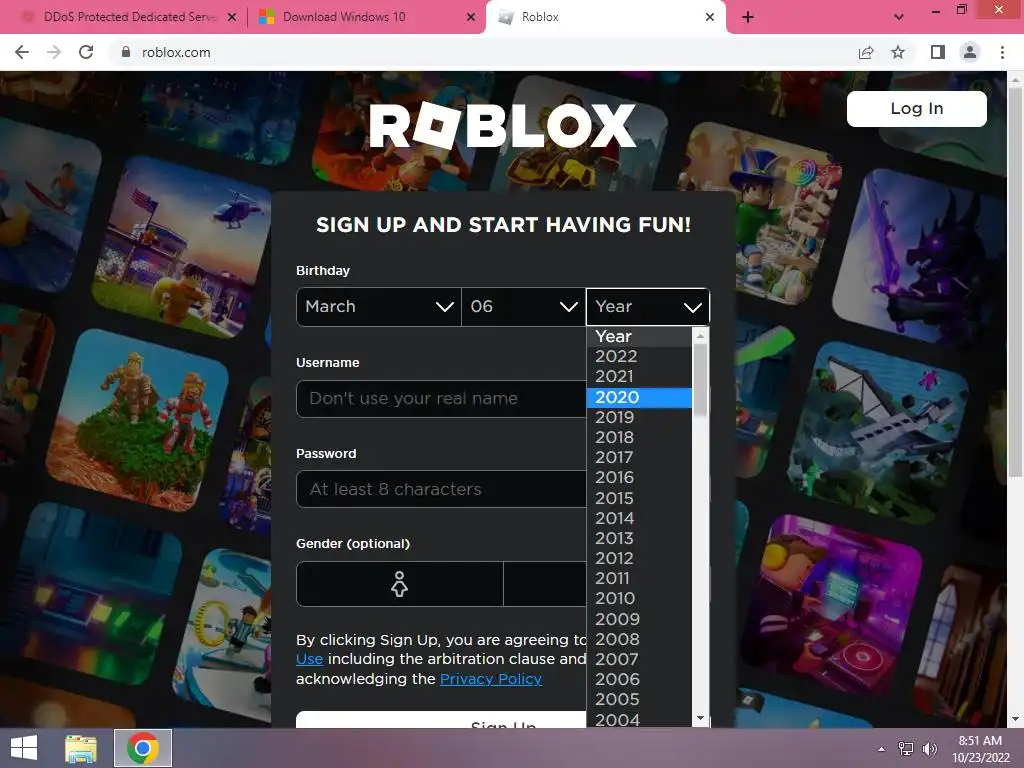
Task: Pick birth year 2011
Action: [x=639, y=579]
